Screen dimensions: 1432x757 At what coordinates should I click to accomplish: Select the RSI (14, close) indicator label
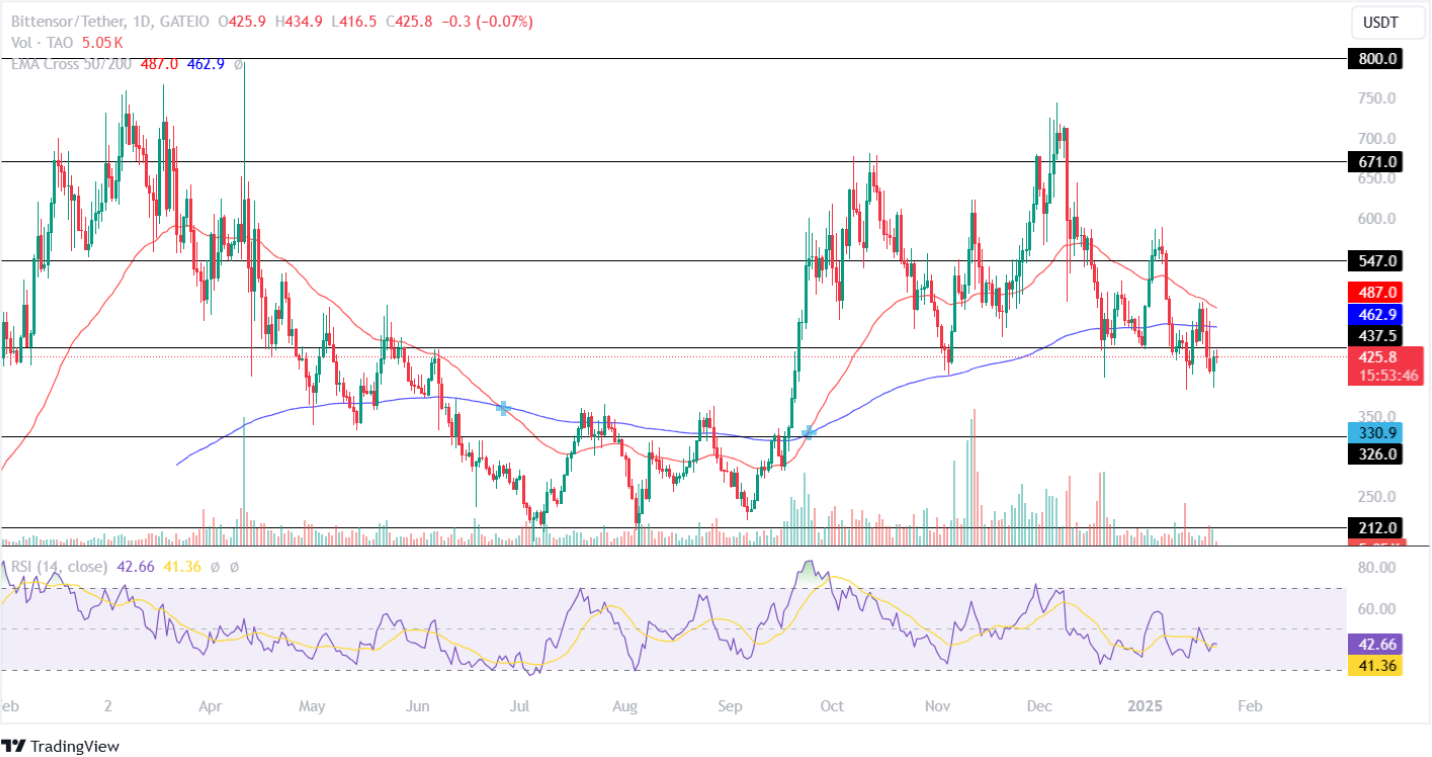pyautogui.click(x=60, y=567)
